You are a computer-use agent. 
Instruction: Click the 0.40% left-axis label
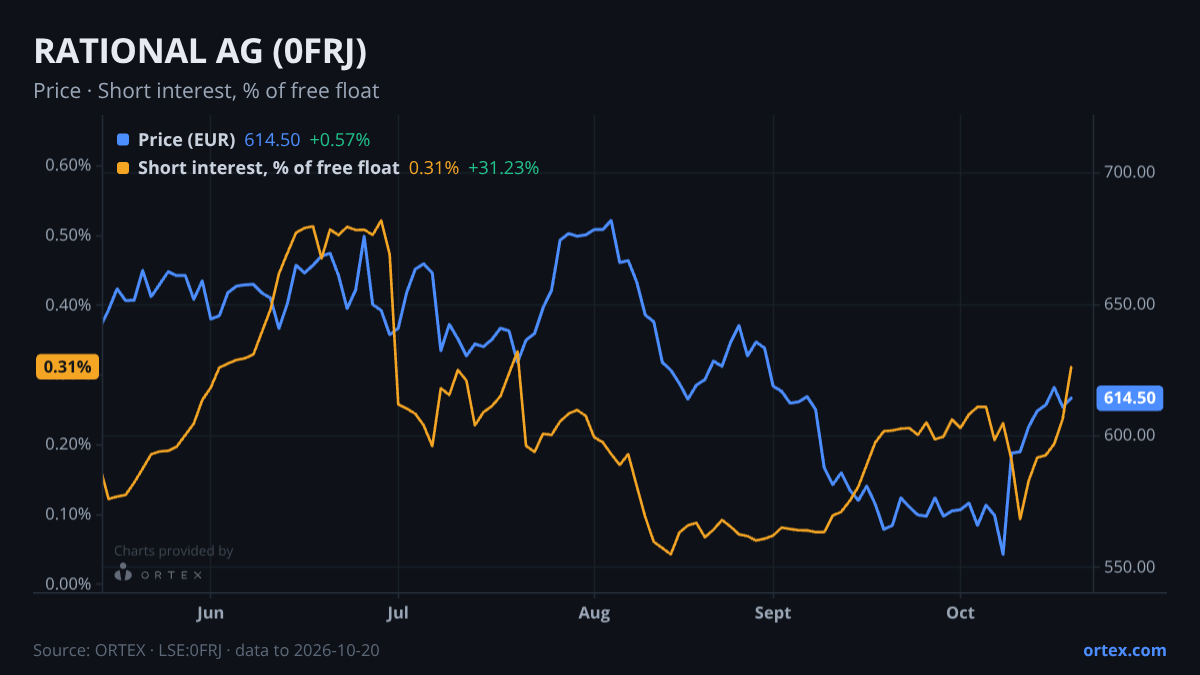pos(68,305)
